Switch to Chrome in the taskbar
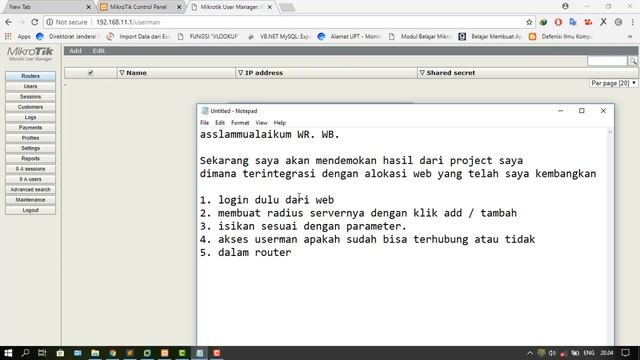Viewport: 640px width, 360px height. click(x=113, y=353)
